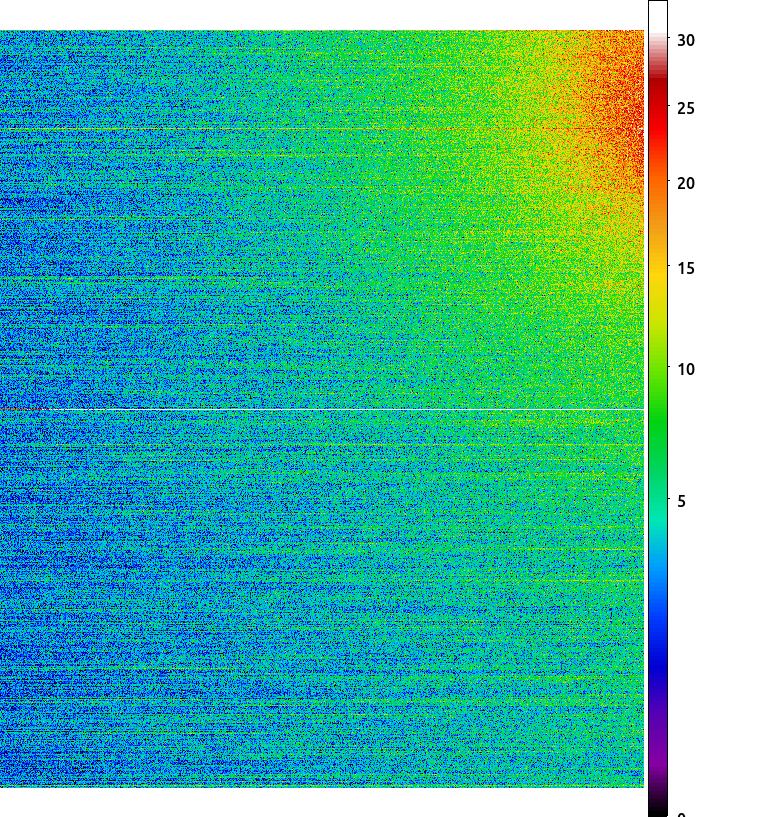Screen dimensions: 760x817
Task: Click the "30" tick label on the colorbar
Action: pyautogui.click(x=686, y=40)
